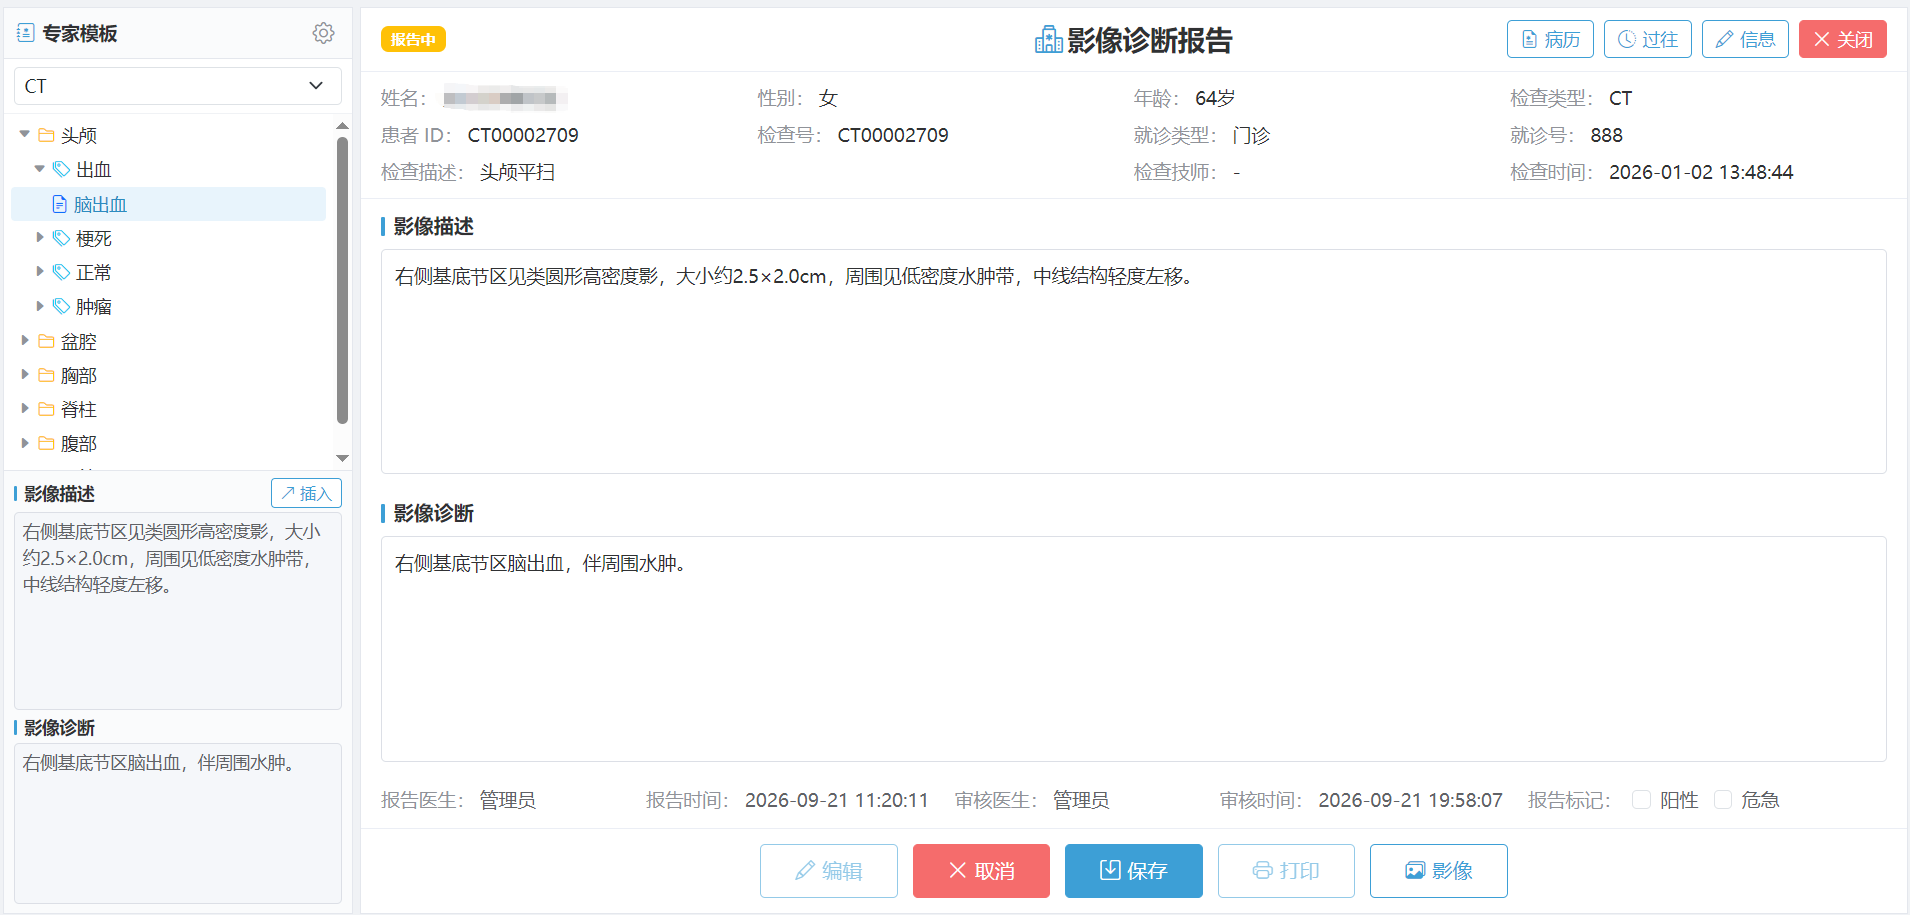
Task: Close the report with 关闭
Action: pos(1843,39)
